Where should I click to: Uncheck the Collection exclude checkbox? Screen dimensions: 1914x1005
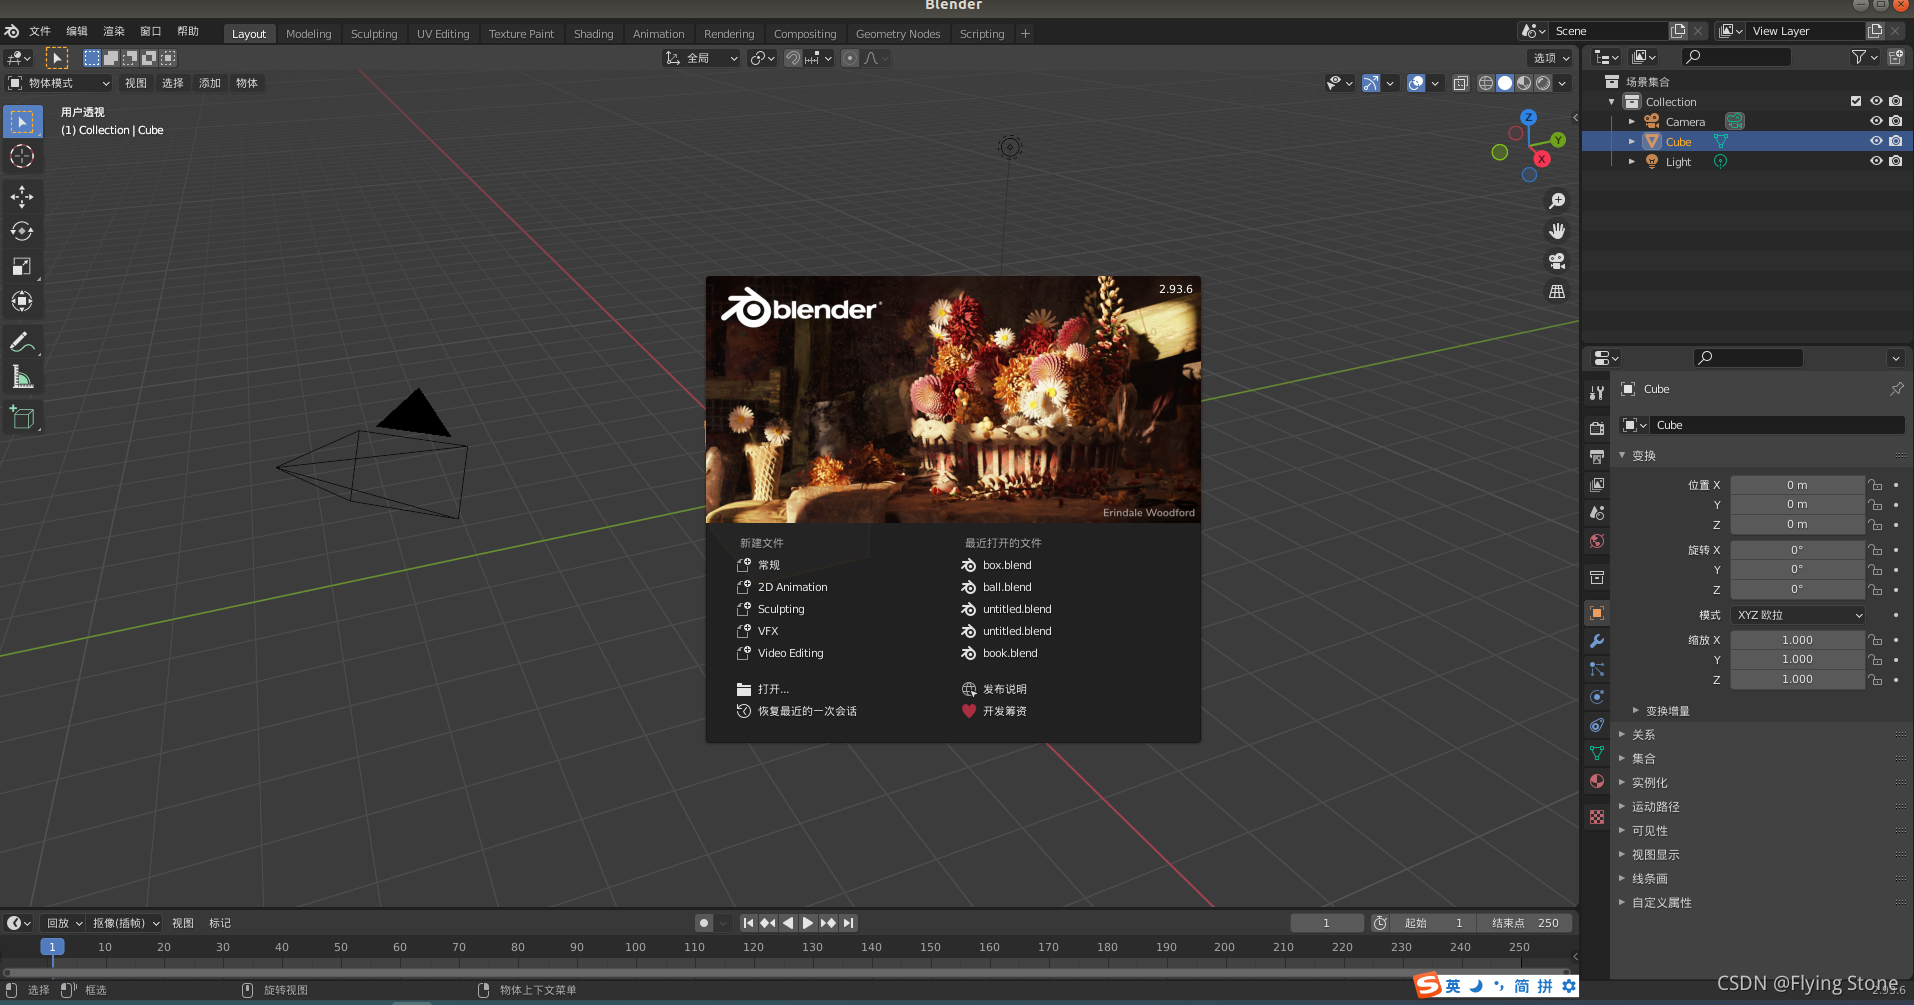pyautogui.click(x=1856, y=101)
